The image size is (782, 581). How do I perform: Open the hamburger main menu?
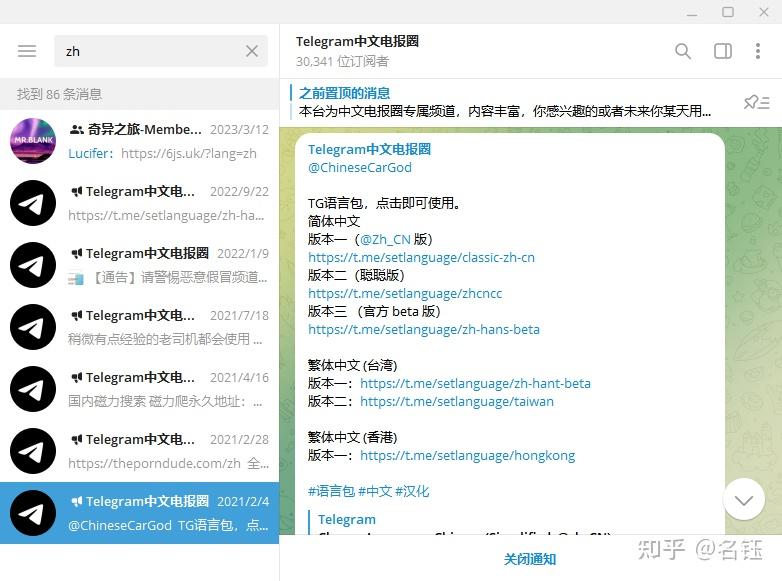(x=27, y=51)
